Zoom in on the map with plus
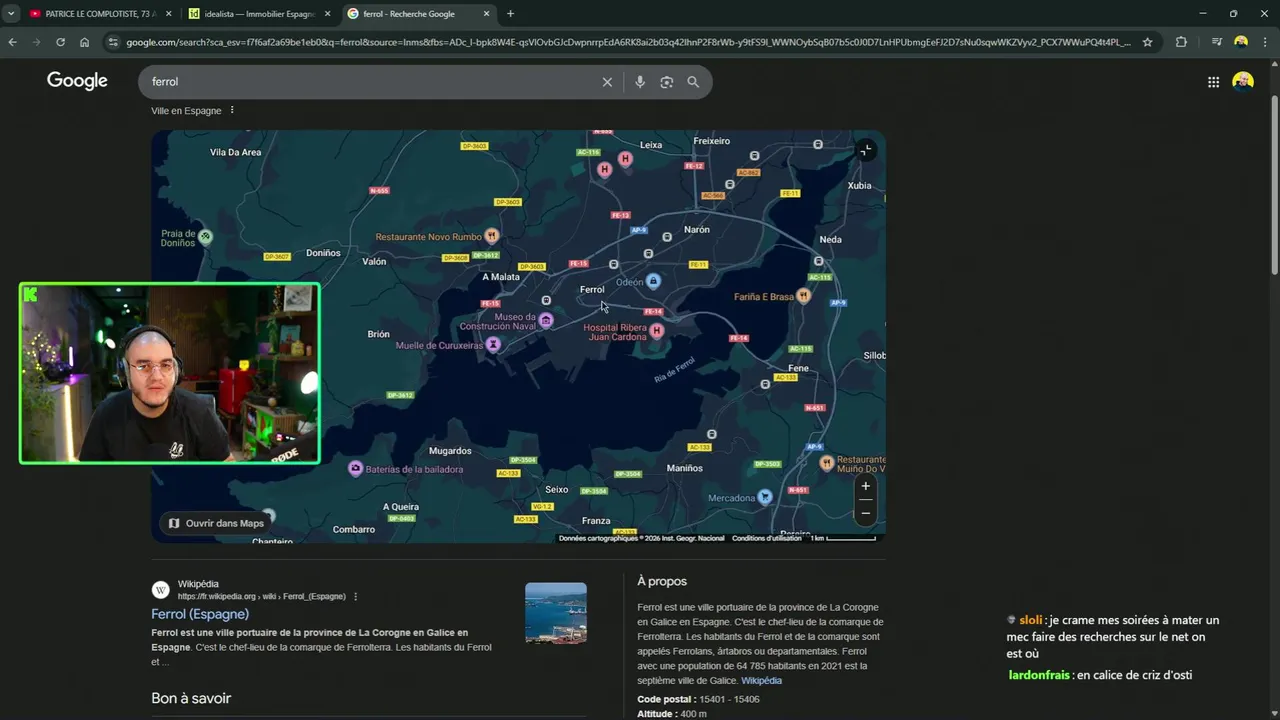 coord(866,487)
